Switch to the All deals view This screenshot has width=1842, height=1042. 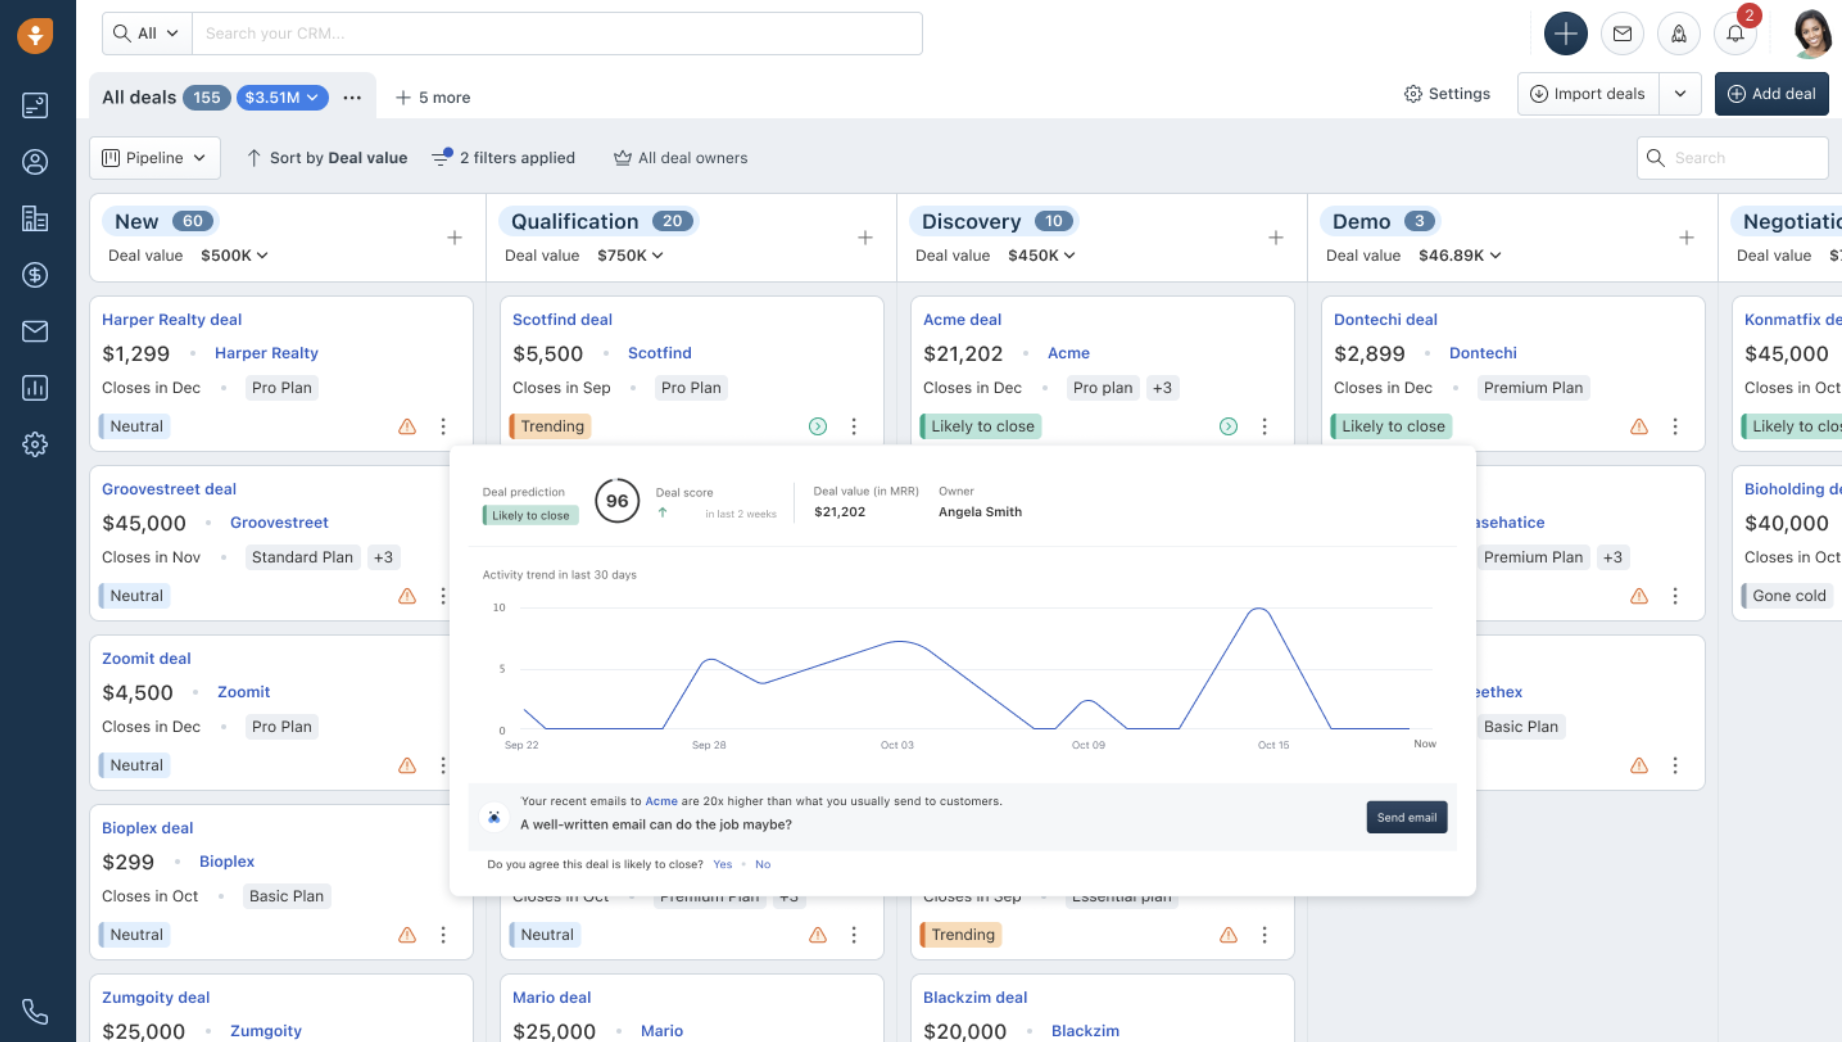(138, 97)
